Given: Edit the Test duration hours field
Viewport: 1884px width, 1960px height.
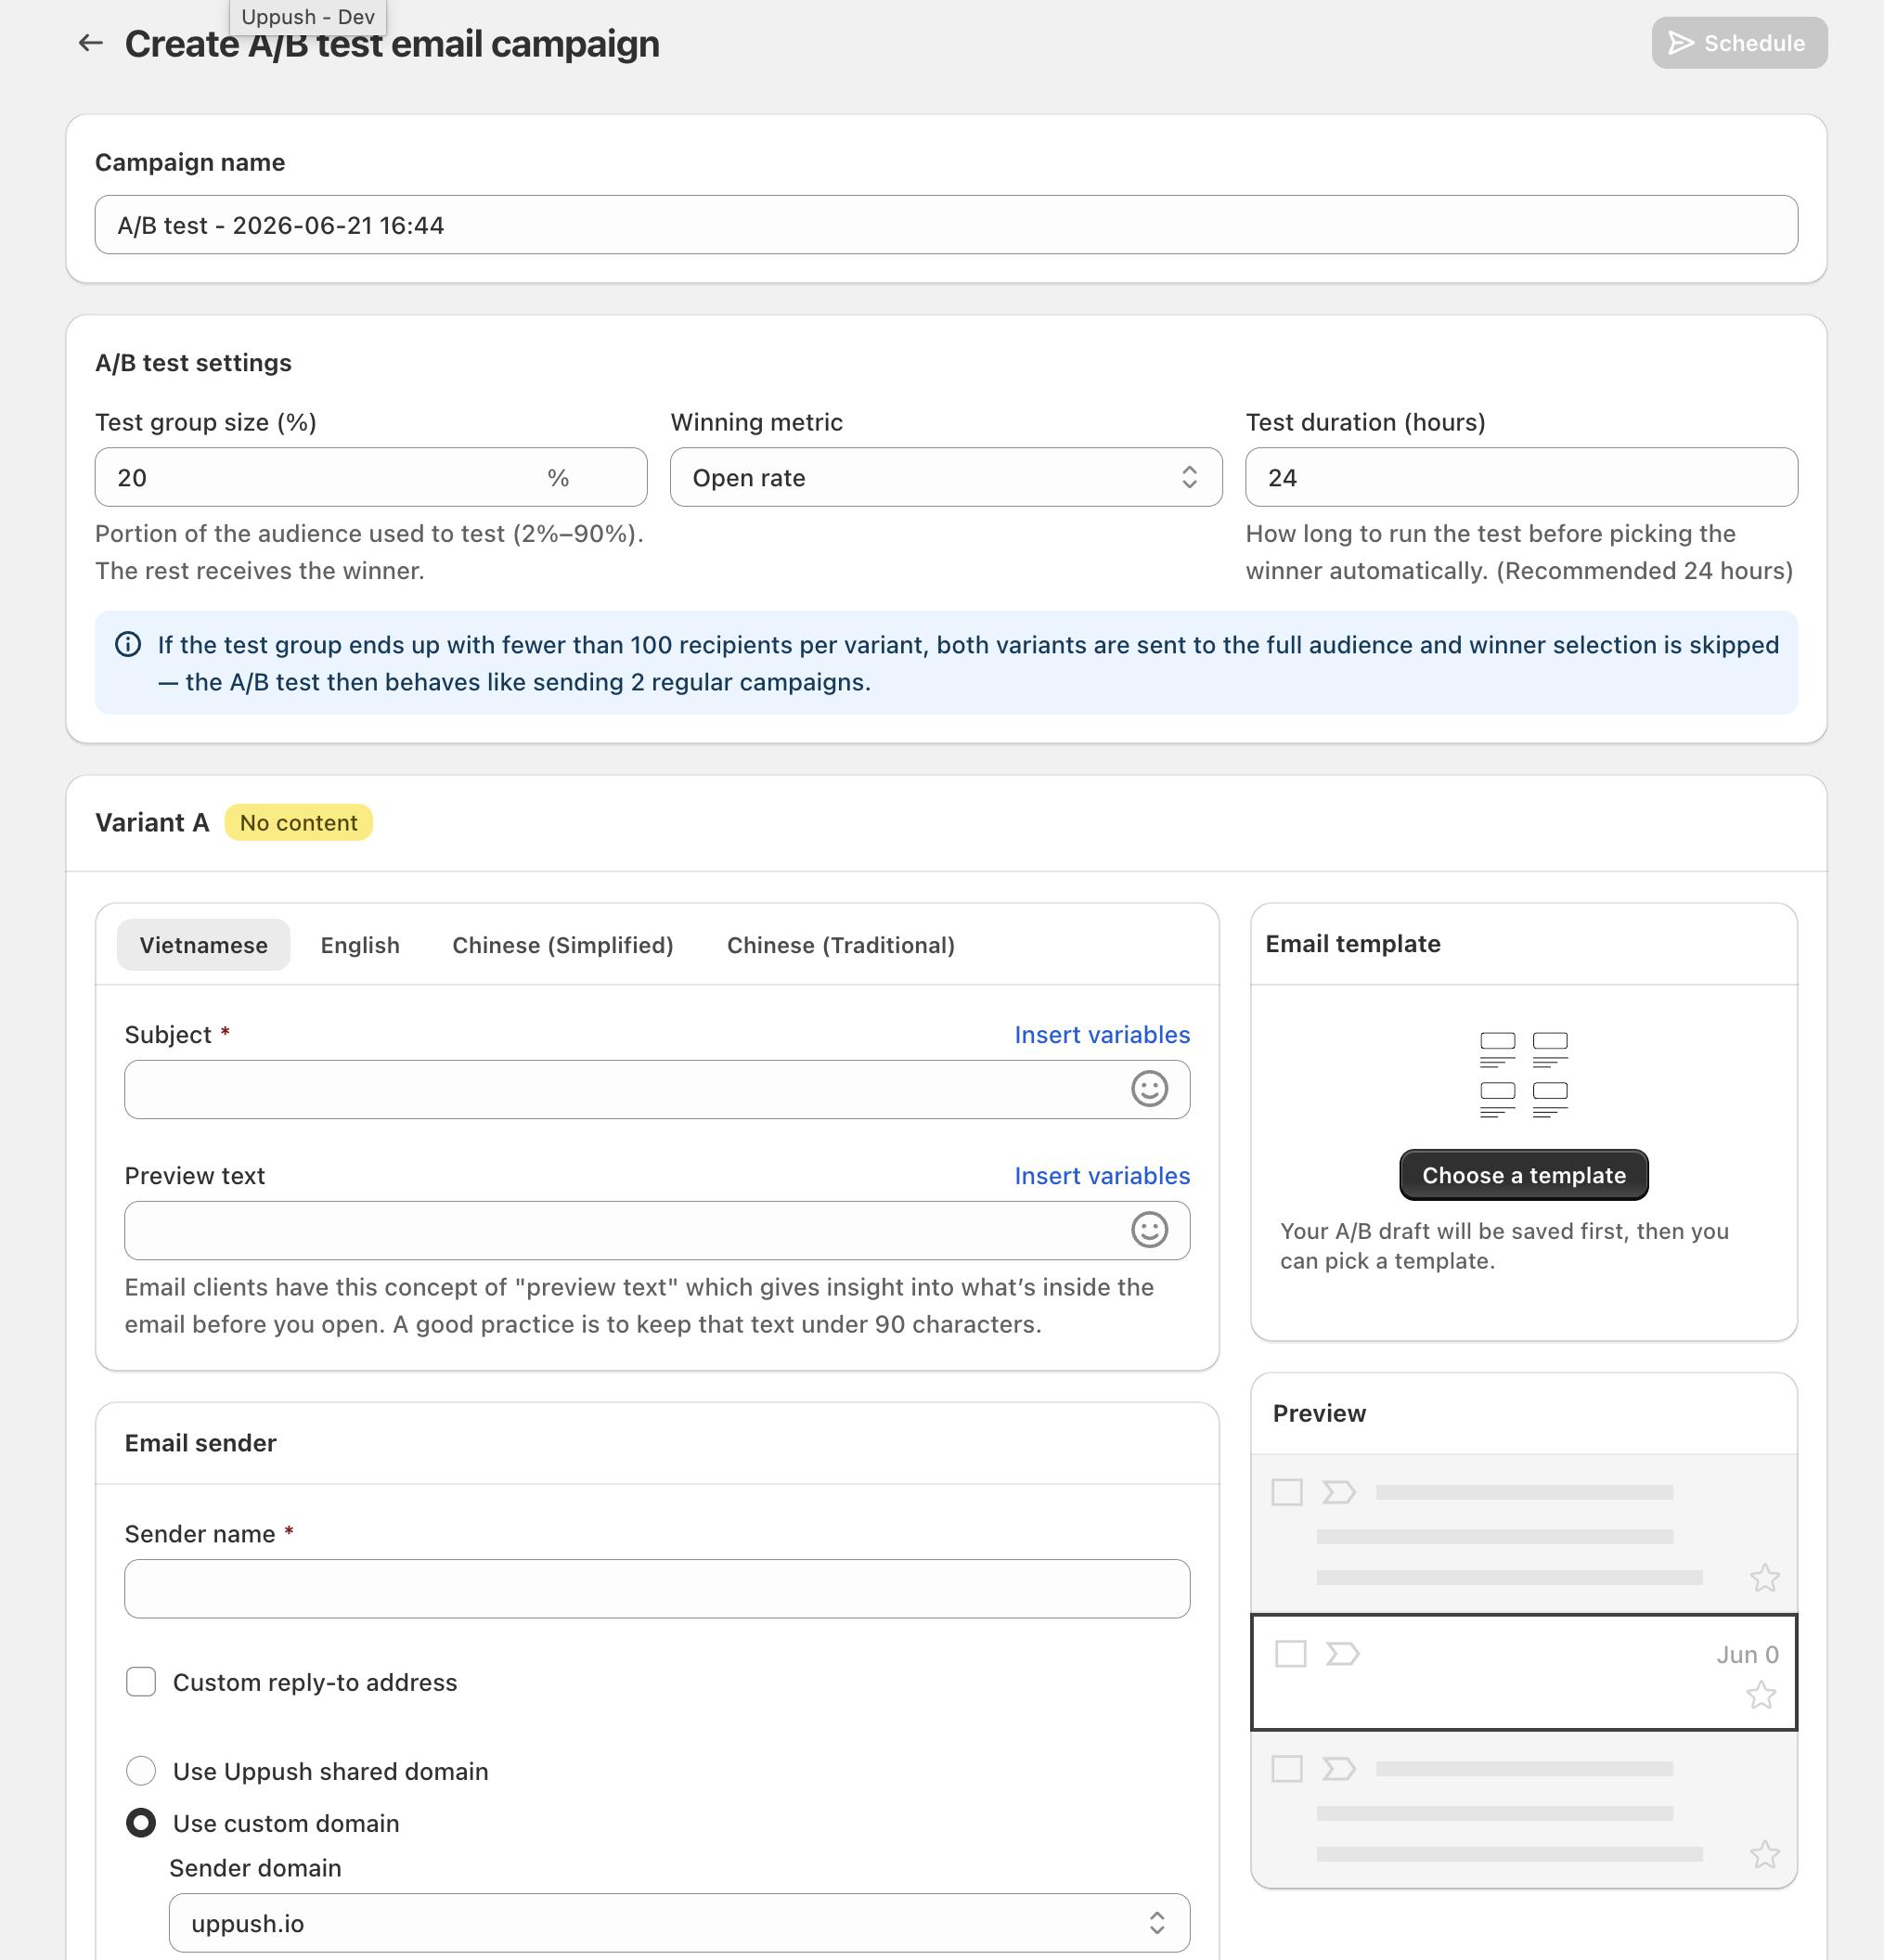Looking at the screenshot, I should click(1521, 478).
